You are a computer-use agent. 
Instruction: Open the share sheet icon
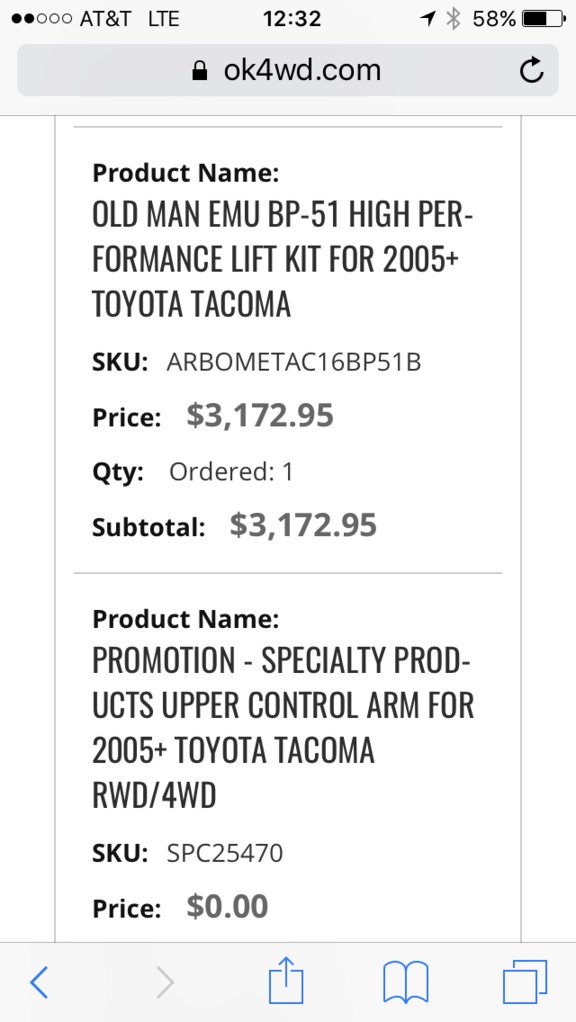click(x=287, y=980)
